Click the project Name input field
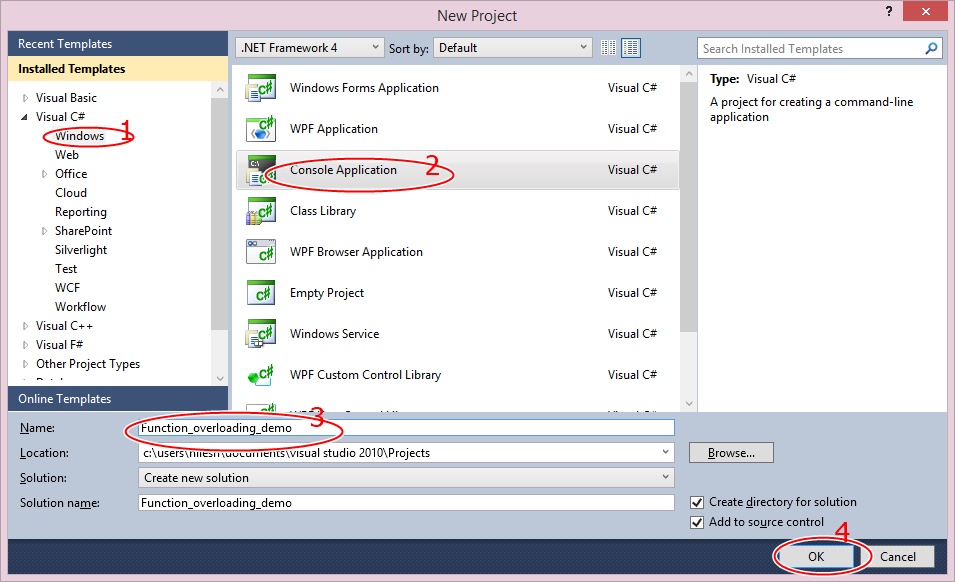 406,428
